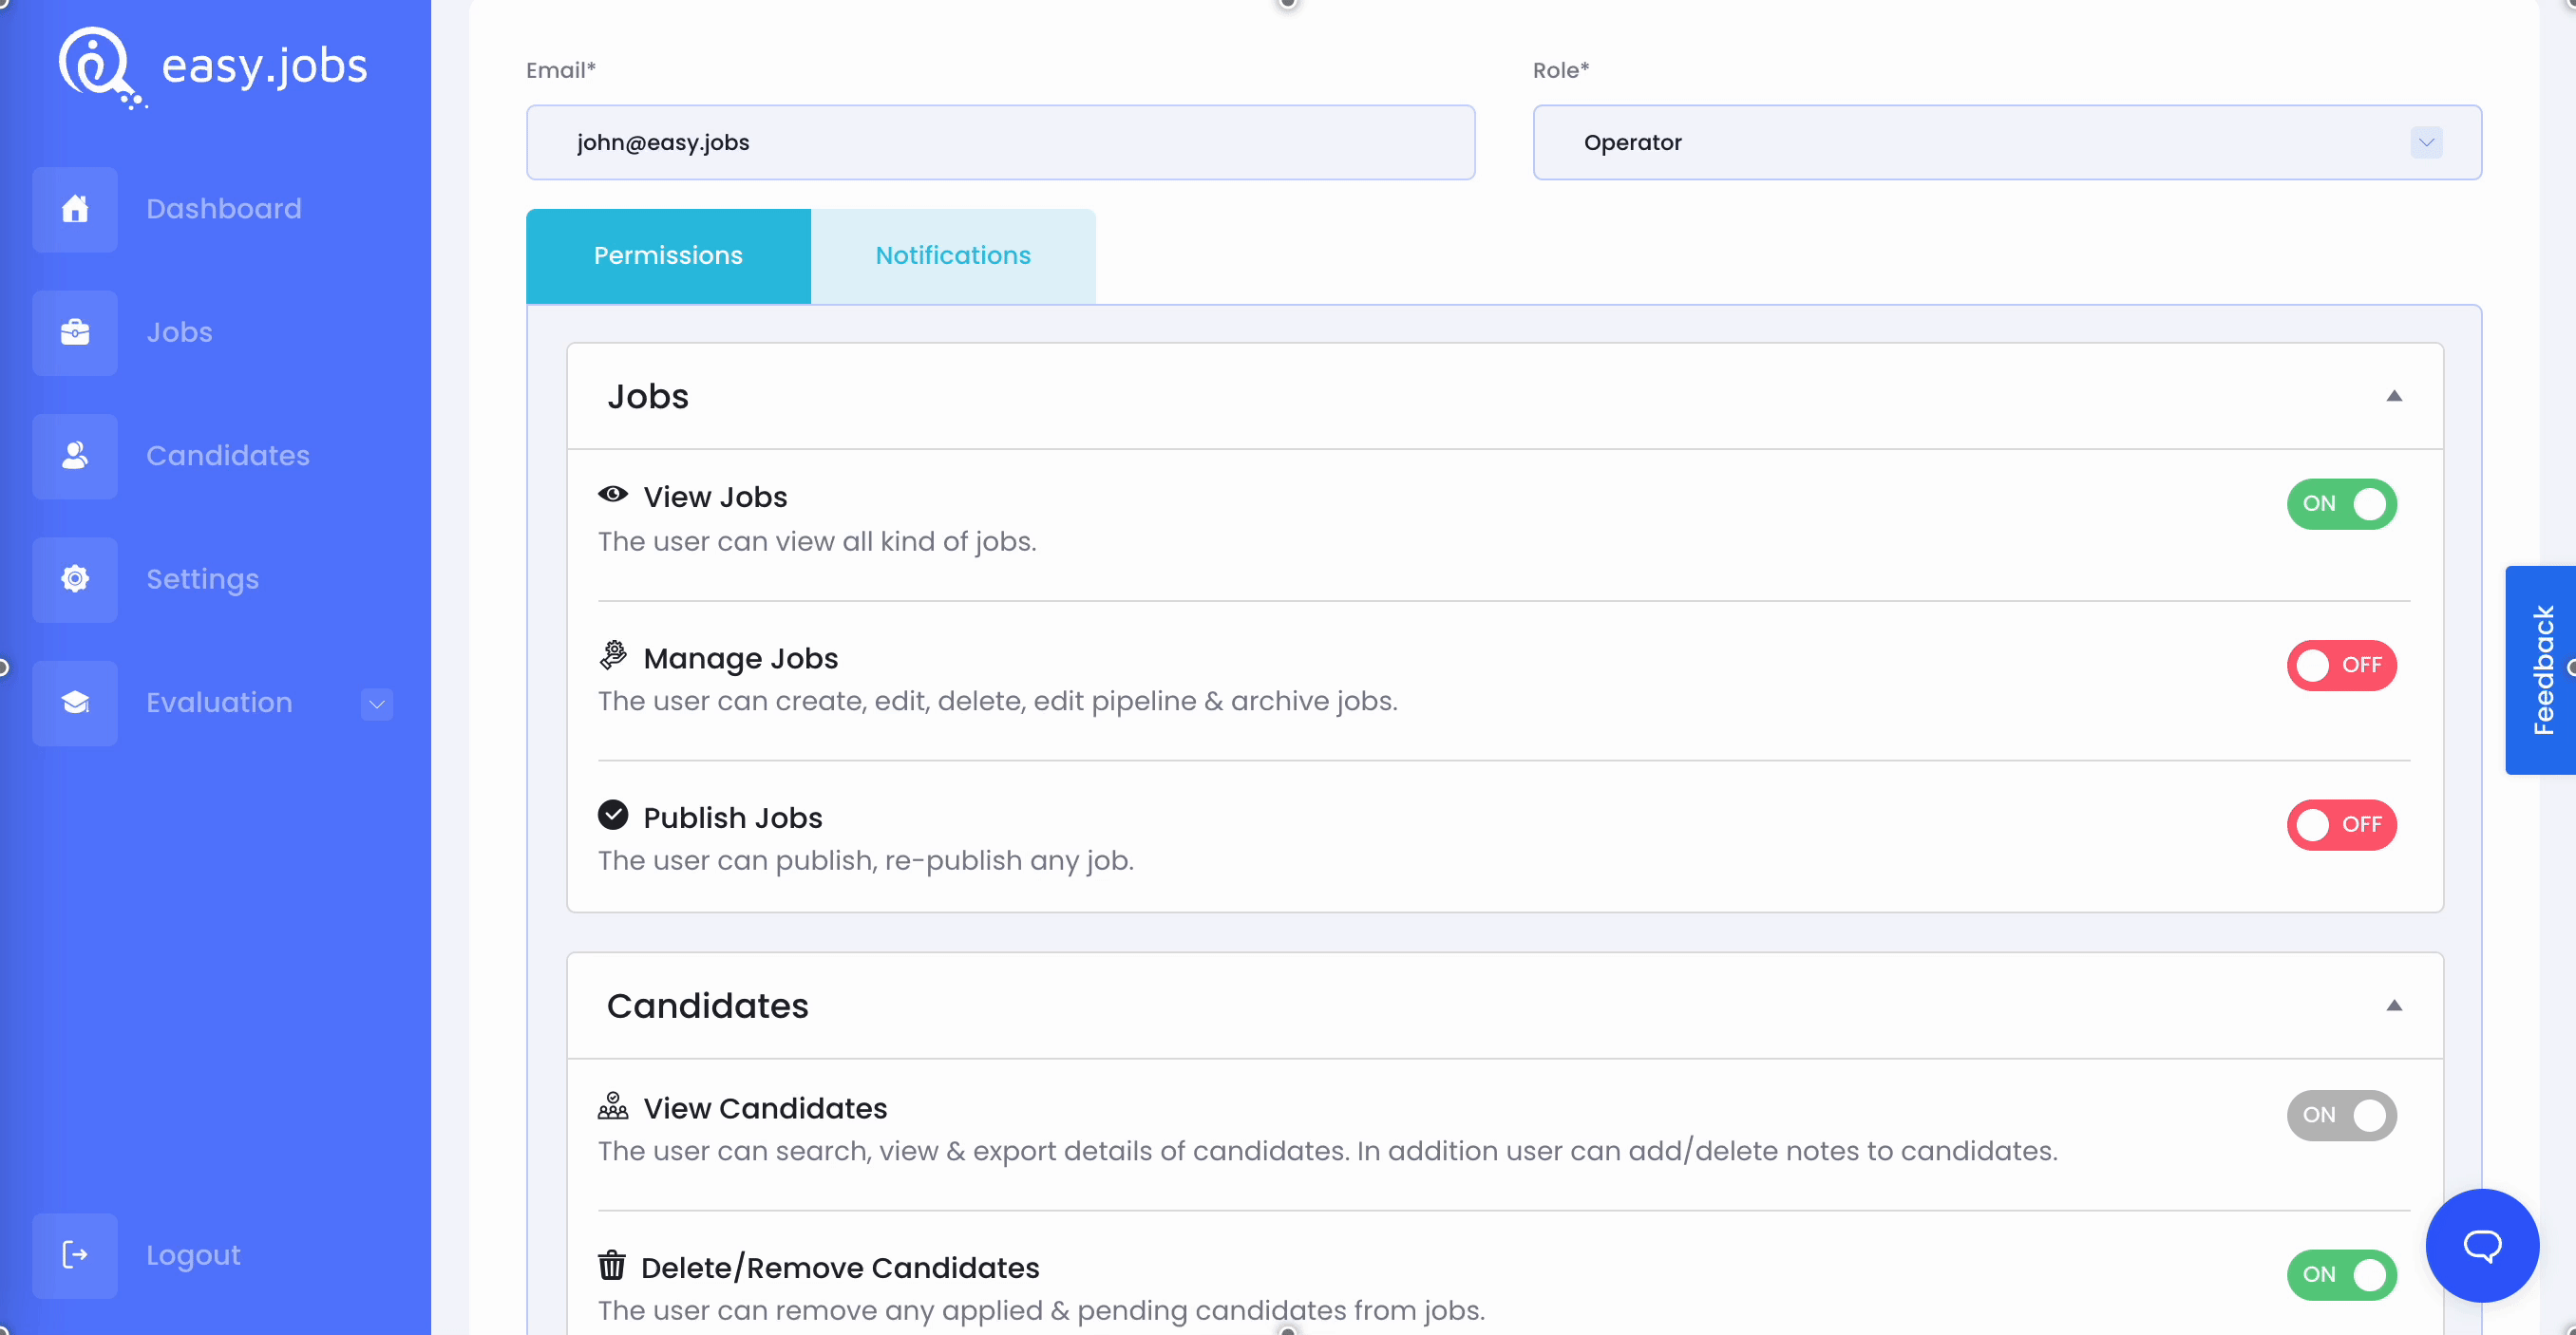This screenshot has height=1335, width=2576.
Task: Click description about search, view & export candidates
Action: coord(1328,1151)
